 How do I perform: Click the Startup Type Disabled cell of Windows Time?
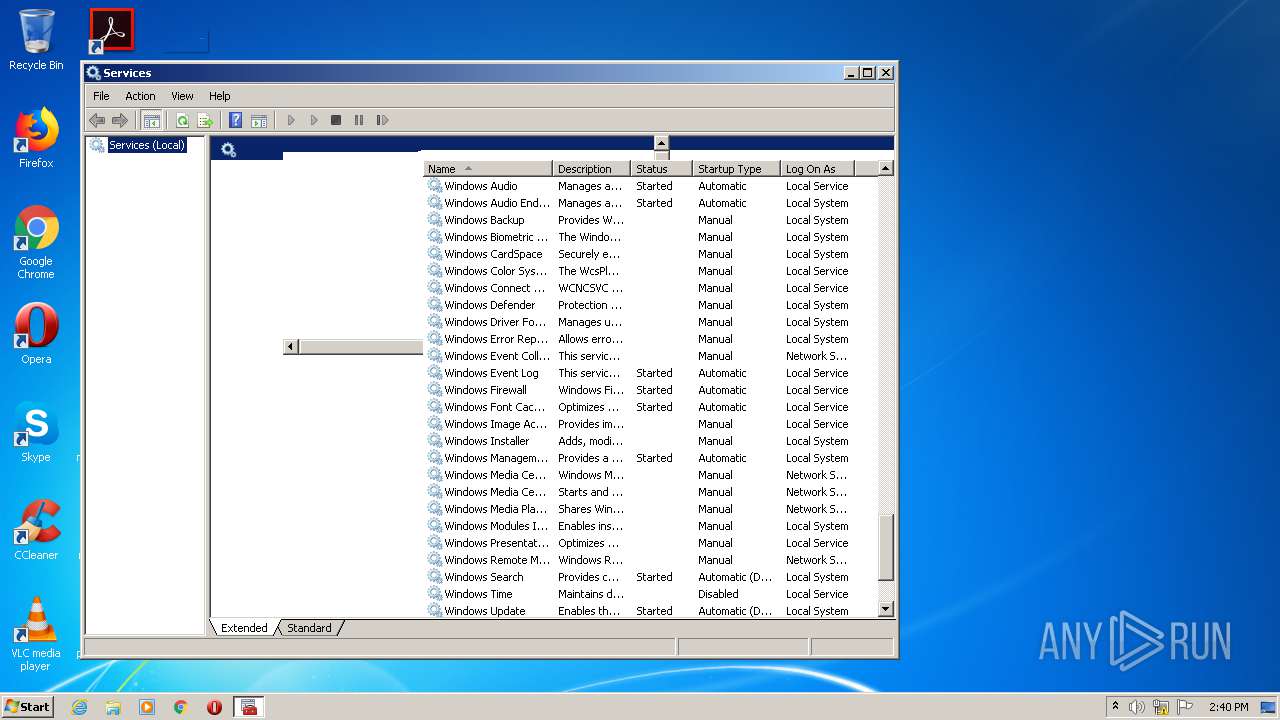coord(718,594)
